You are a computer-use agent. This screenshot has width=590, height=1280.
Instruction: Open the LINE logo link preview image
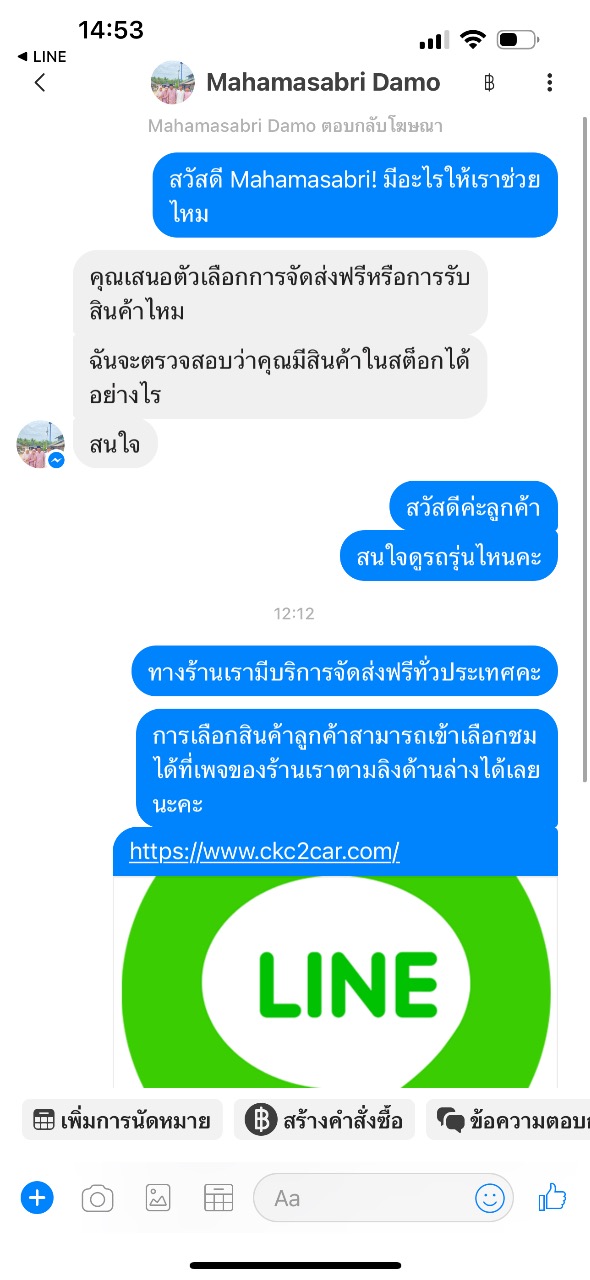[335, 982]
